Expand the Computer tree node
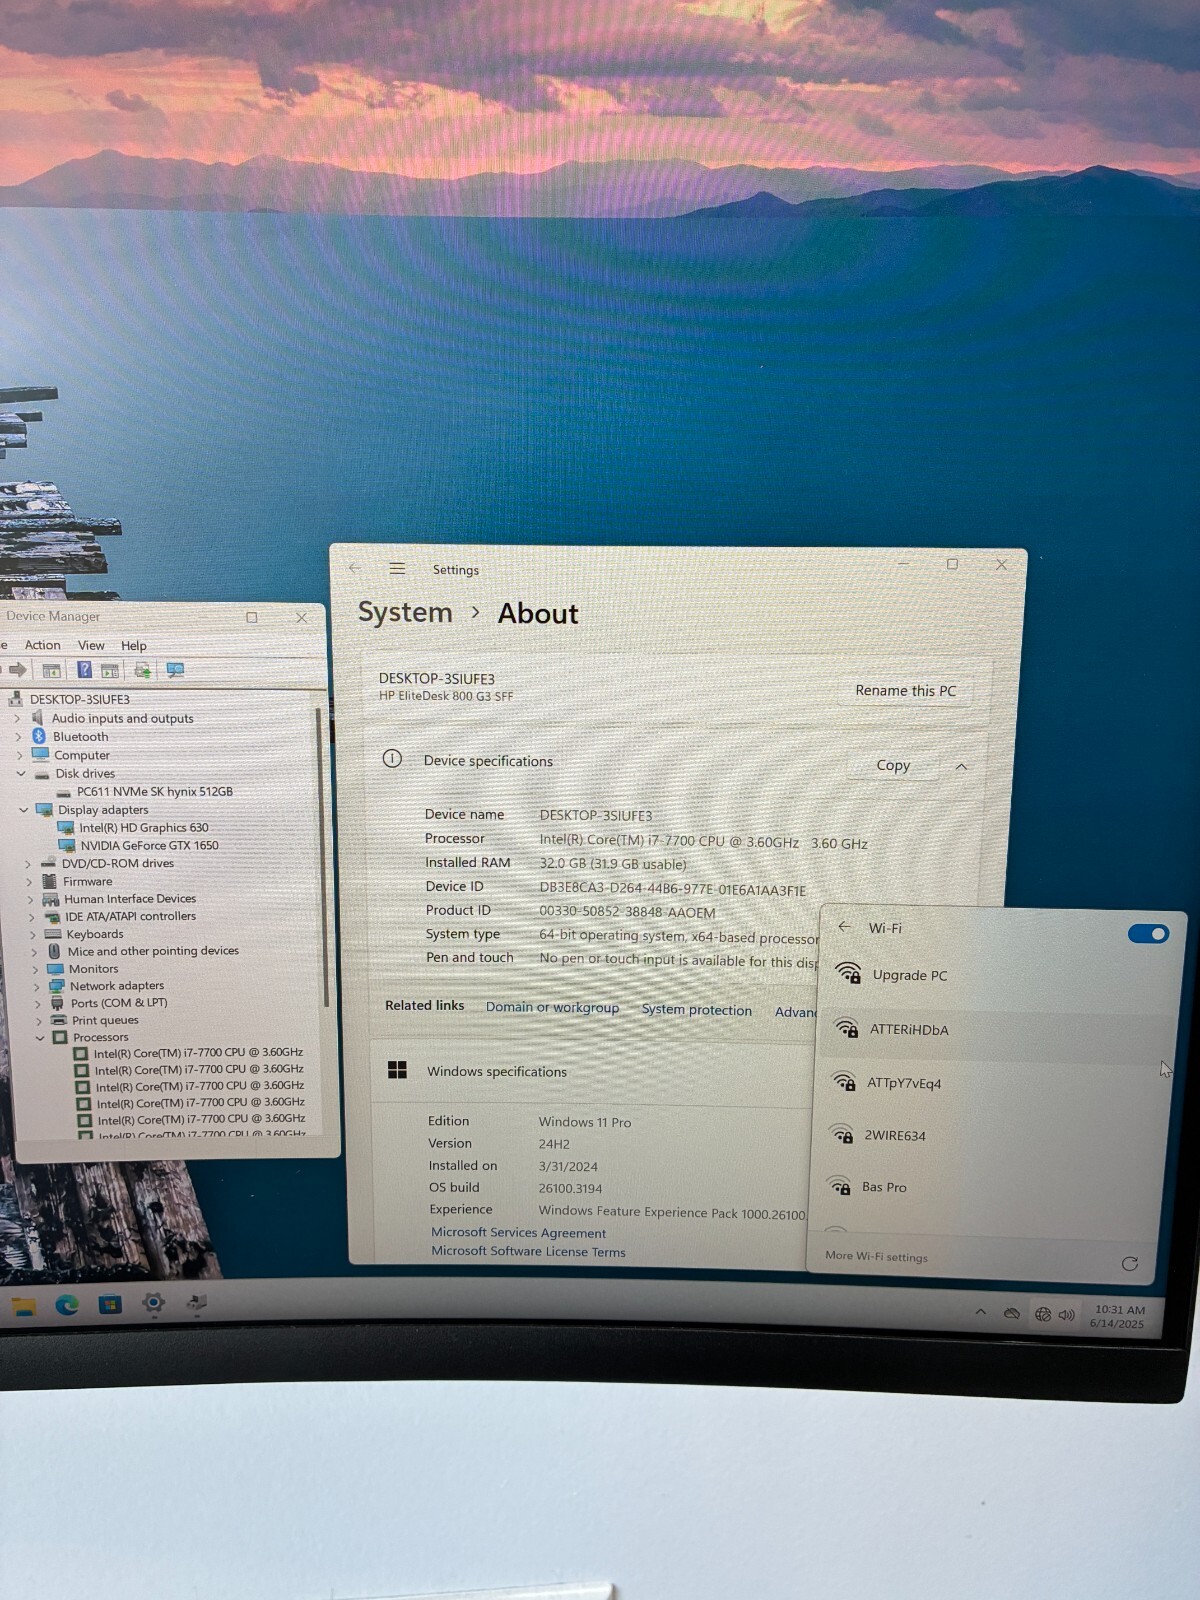The width and height of the screenshot is (1200, 1600). (x=19, y=755)
